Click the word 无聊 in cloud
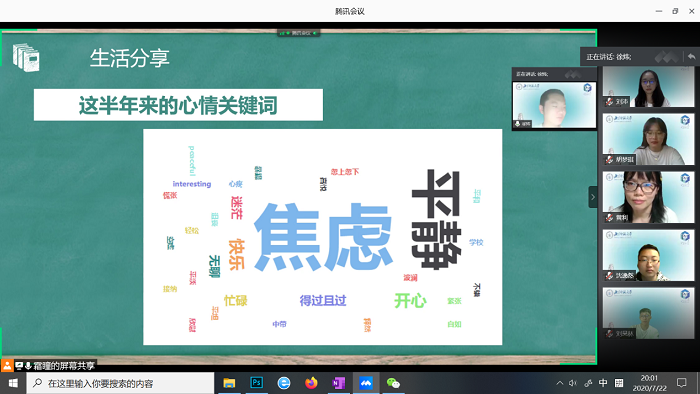The width and height of the screenshot is (700, 394). [x=214, y=266]
